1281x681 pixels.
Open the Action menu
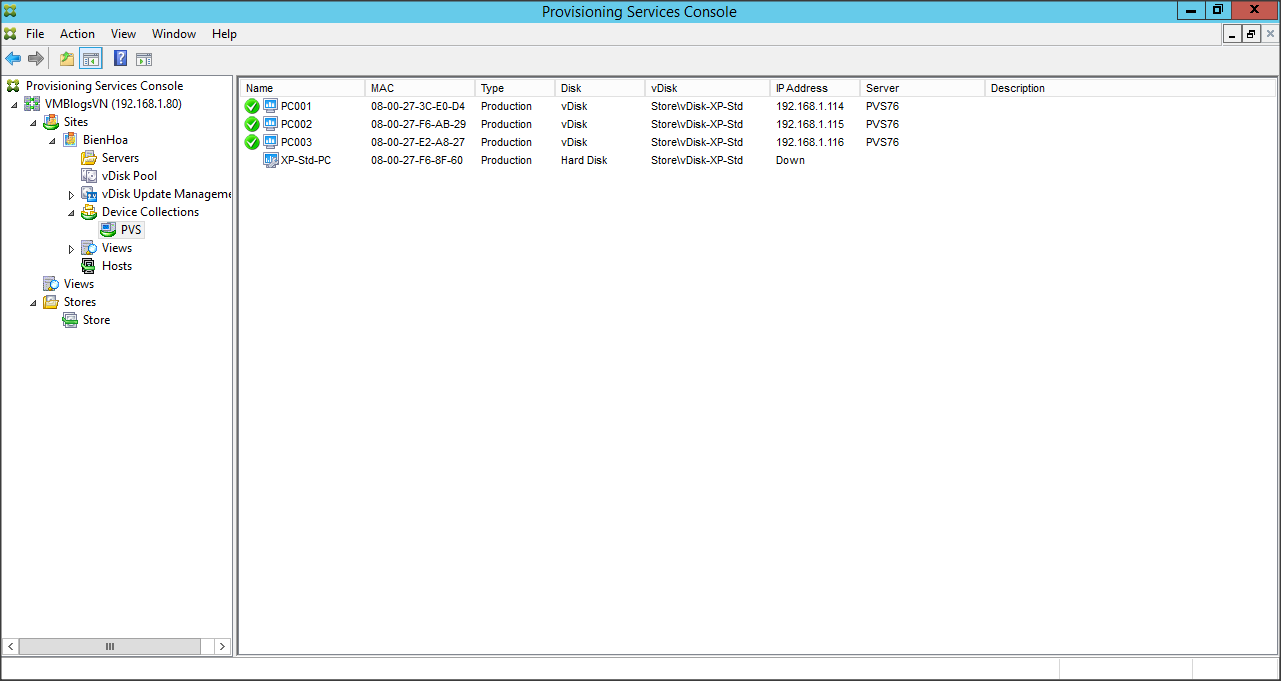(x=77, y=34)
